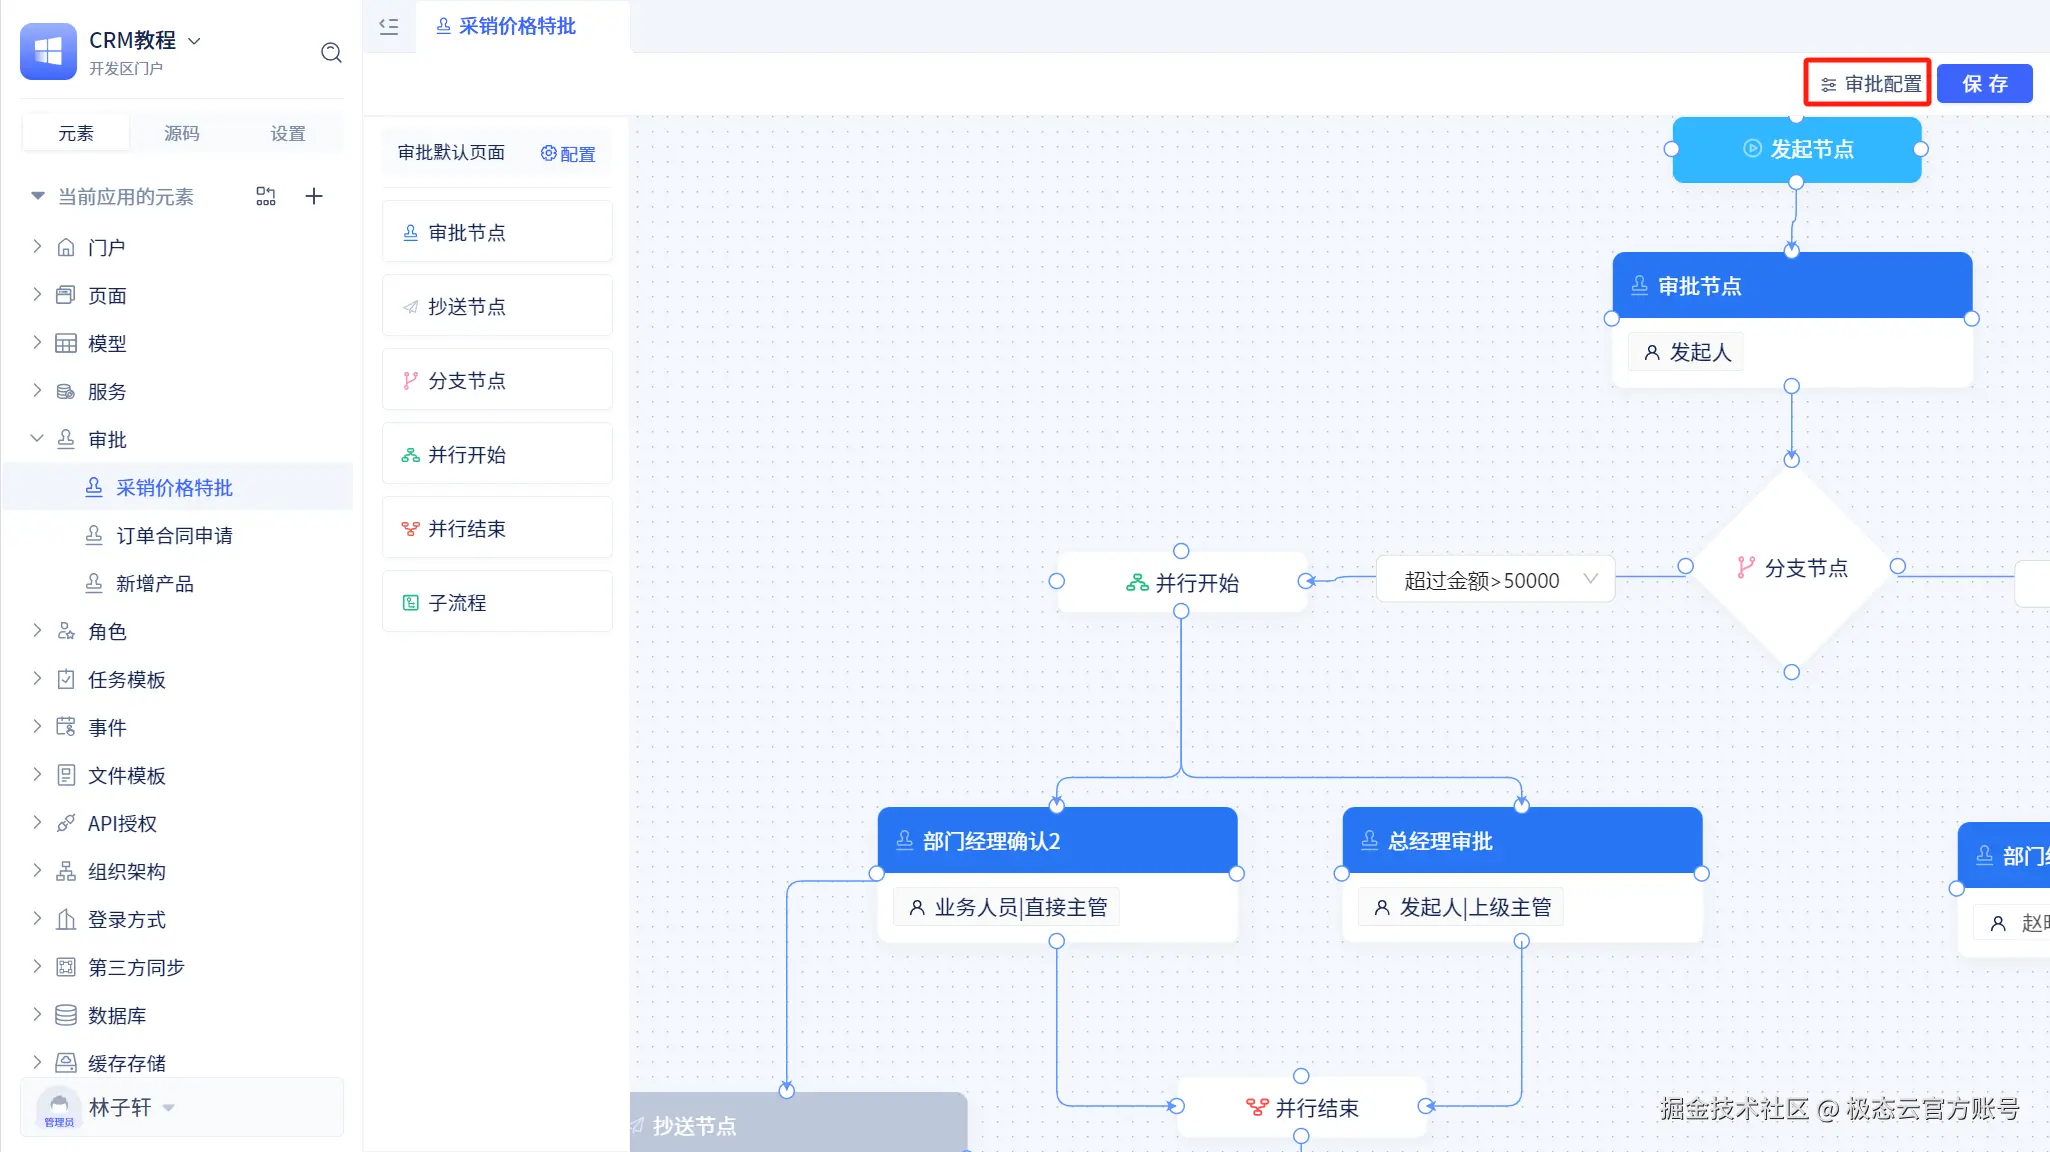Open the 超过金额>50000 condition dropdown
This screenshot has width=2050, height=1152.
click(1590, 579)
